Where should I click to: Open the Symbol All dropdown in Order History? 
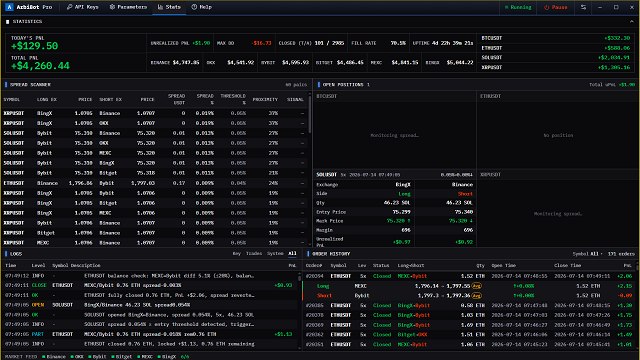(x=587, y=253)
